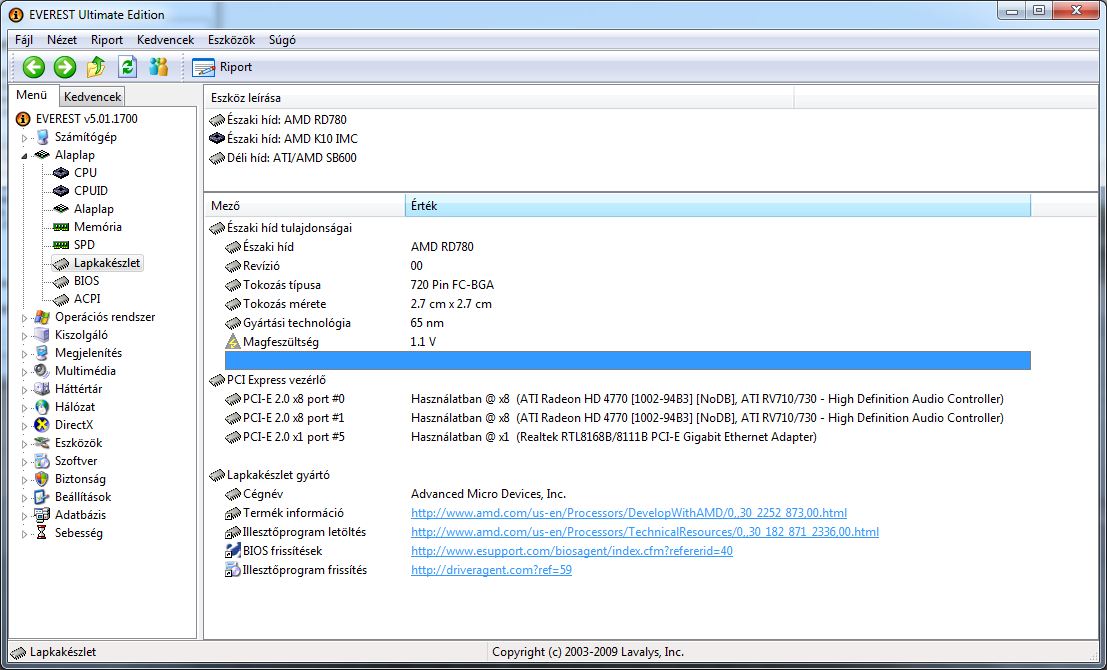Image resolution: width=1107 pixels, height=670 pixels.
Task: Expand the DirectX node
Action: pos(25,426)
